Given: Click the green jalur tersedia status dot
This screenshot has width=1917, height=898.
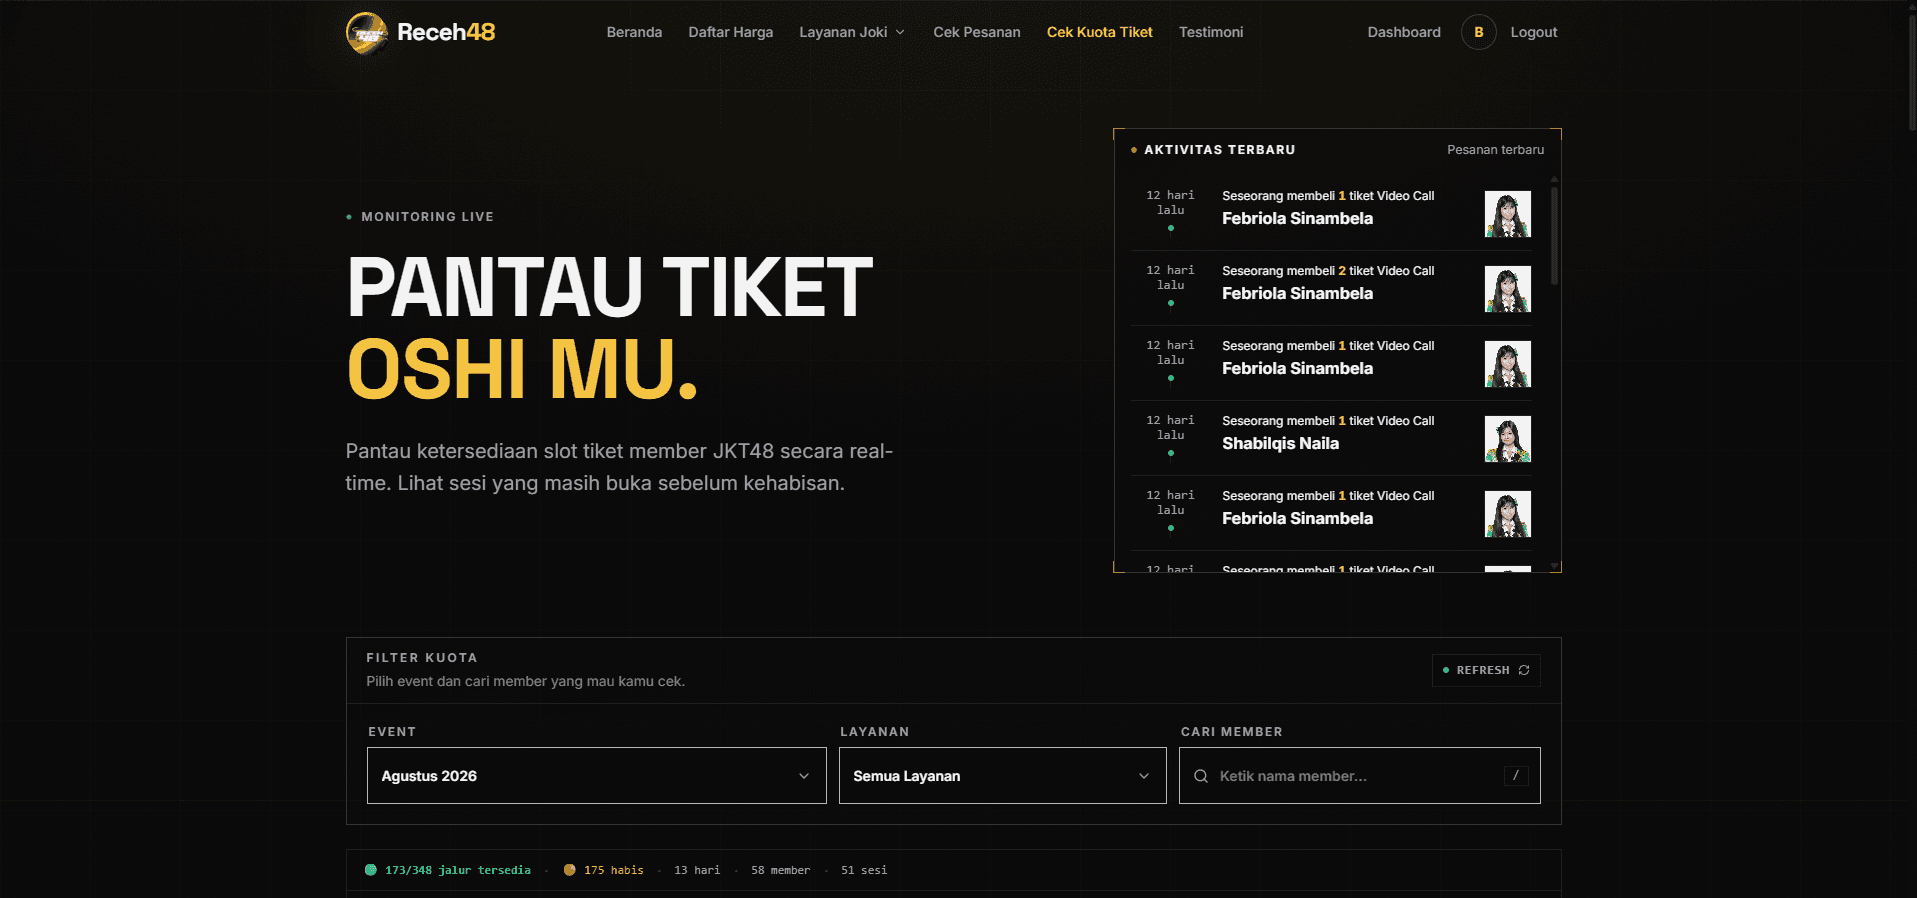Looking at the screenshot, I should click(371, 870).
